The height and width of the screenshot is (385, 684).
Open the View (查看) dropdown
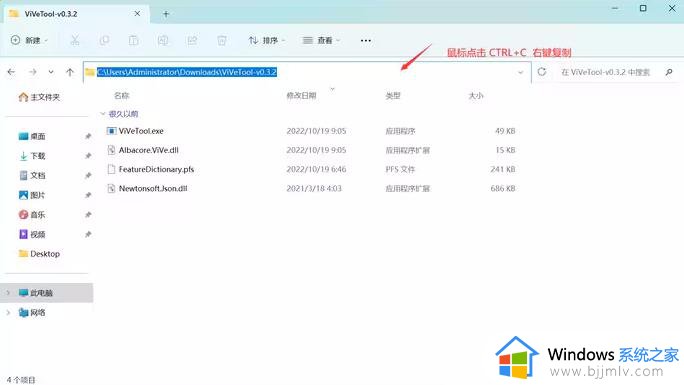tap(321, 40)
